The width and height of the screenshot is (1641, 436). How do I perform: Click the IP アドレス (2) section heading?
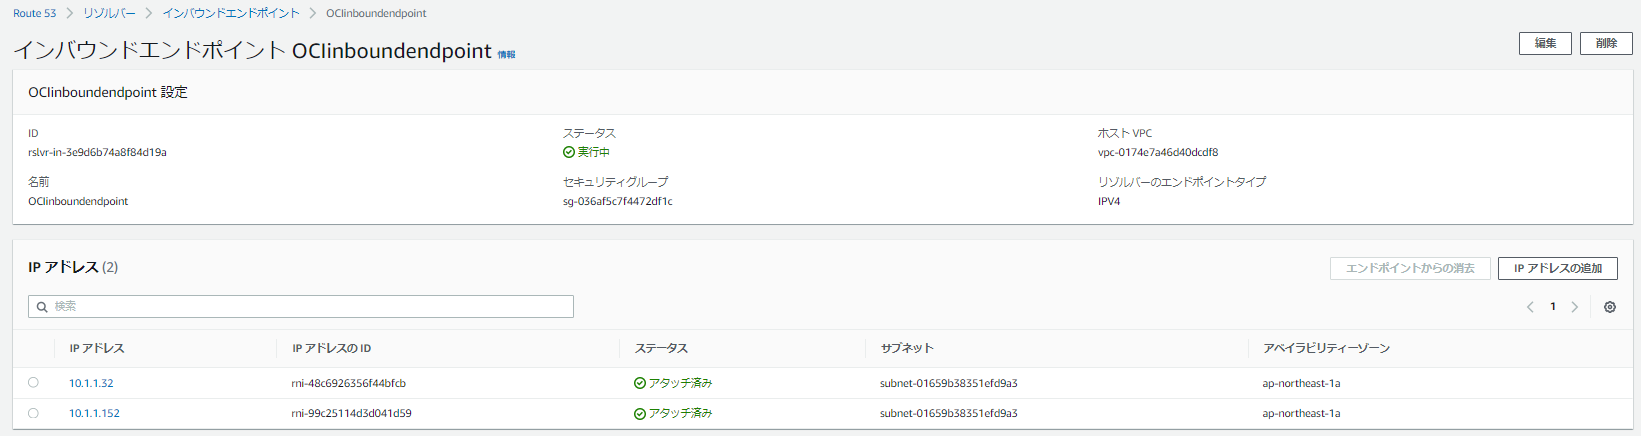[73, 267]
